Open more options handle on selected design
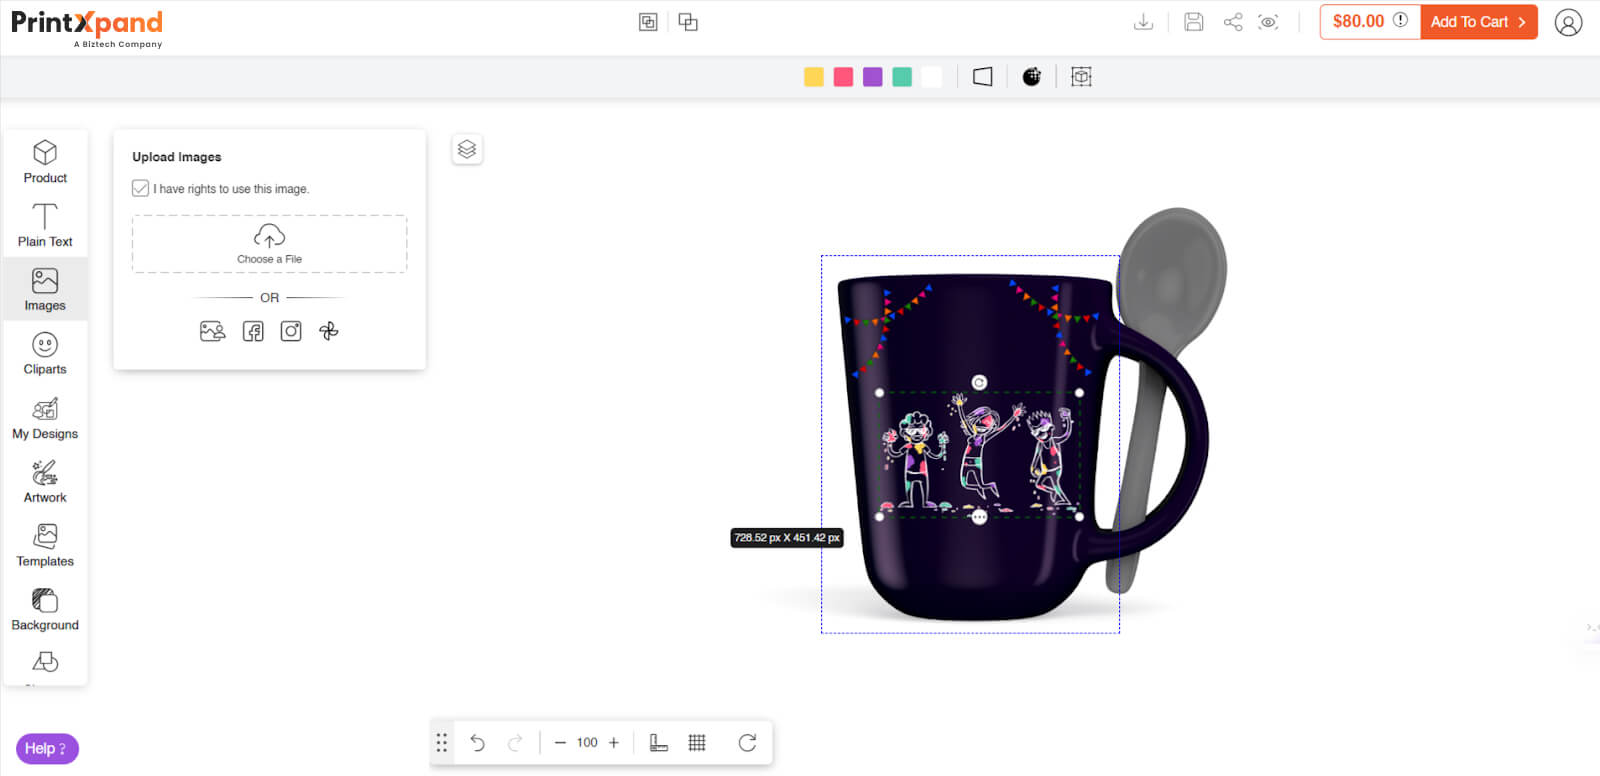The width and height of the screenshot is (1600, 776). coord(979,516)
